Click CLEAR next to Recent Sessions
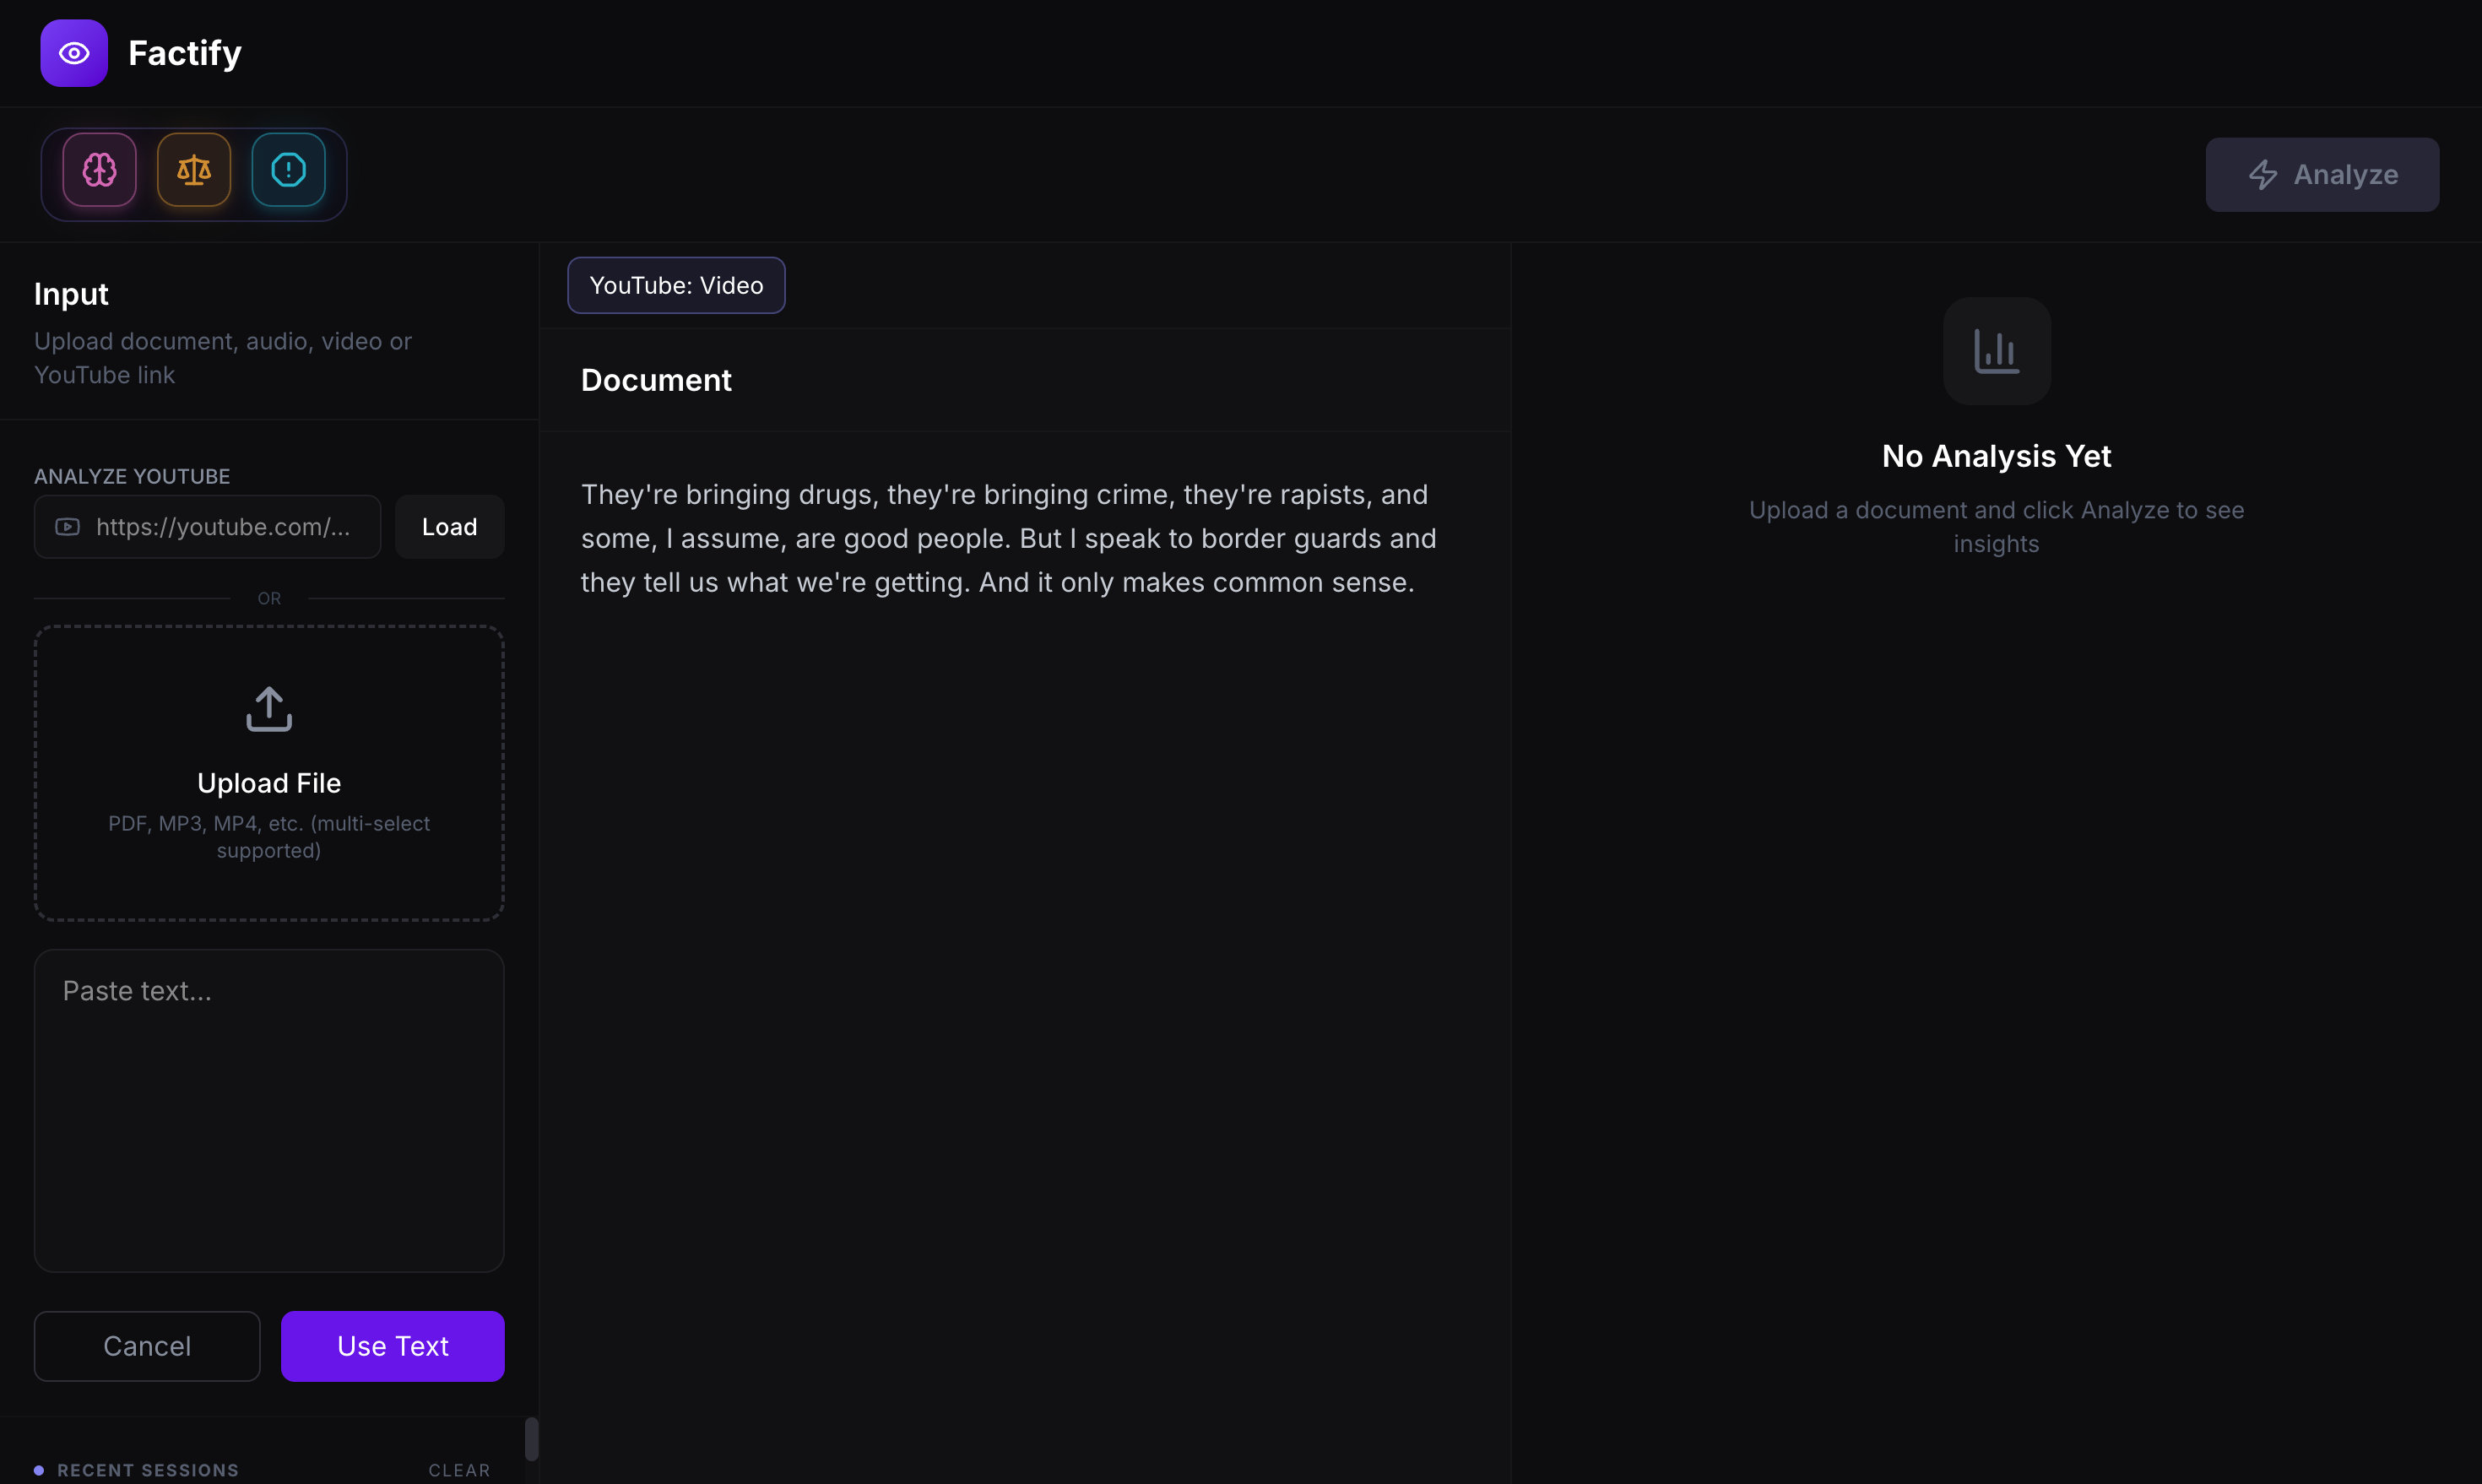 coord(459,1470)
